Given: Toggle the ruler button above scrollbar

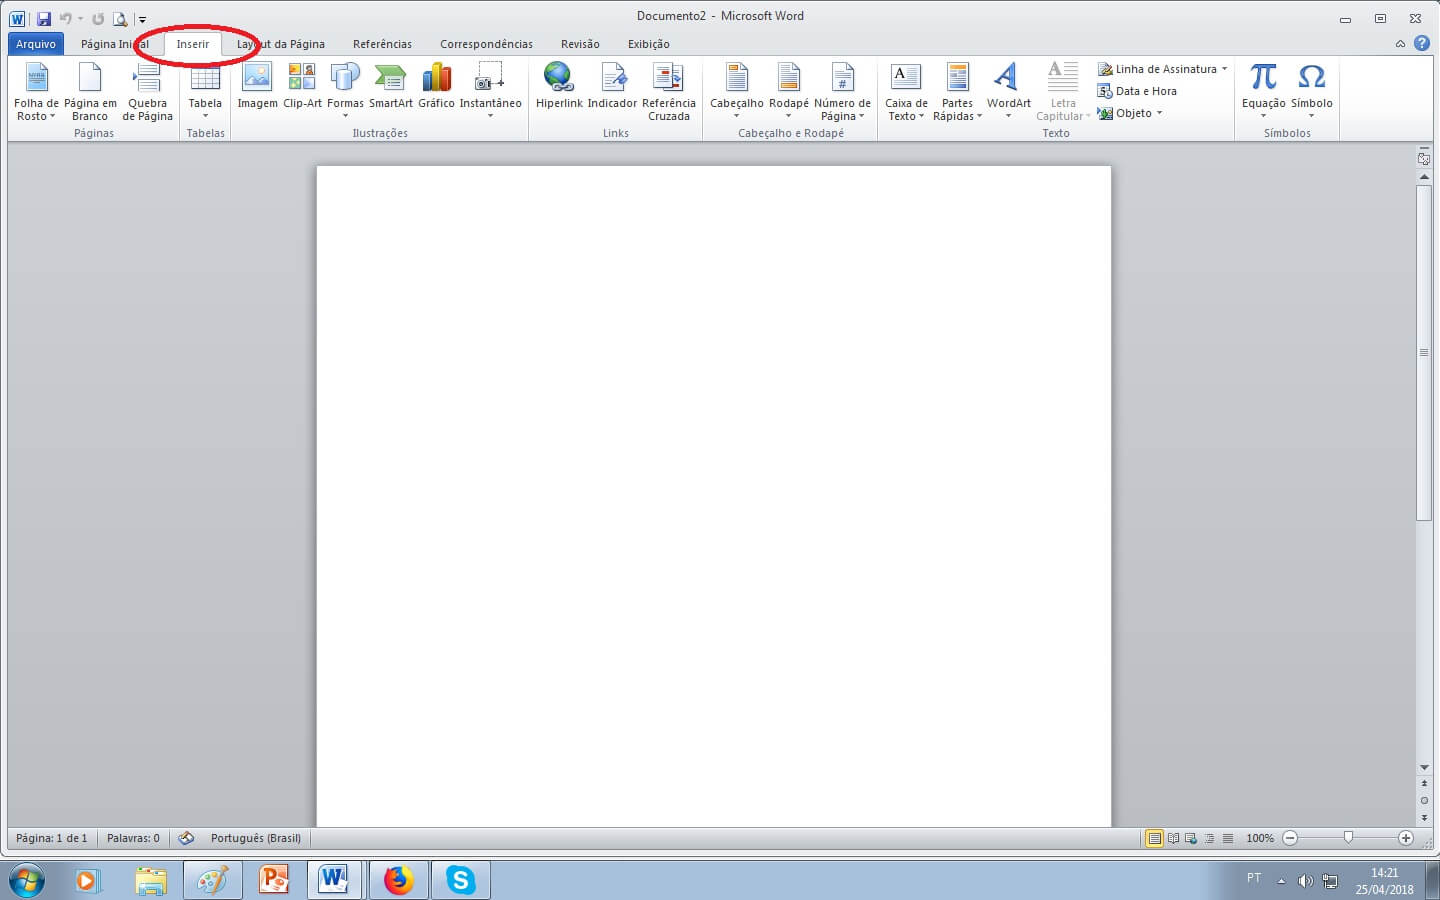Looking at the screenshot, I should [1424, 158].
